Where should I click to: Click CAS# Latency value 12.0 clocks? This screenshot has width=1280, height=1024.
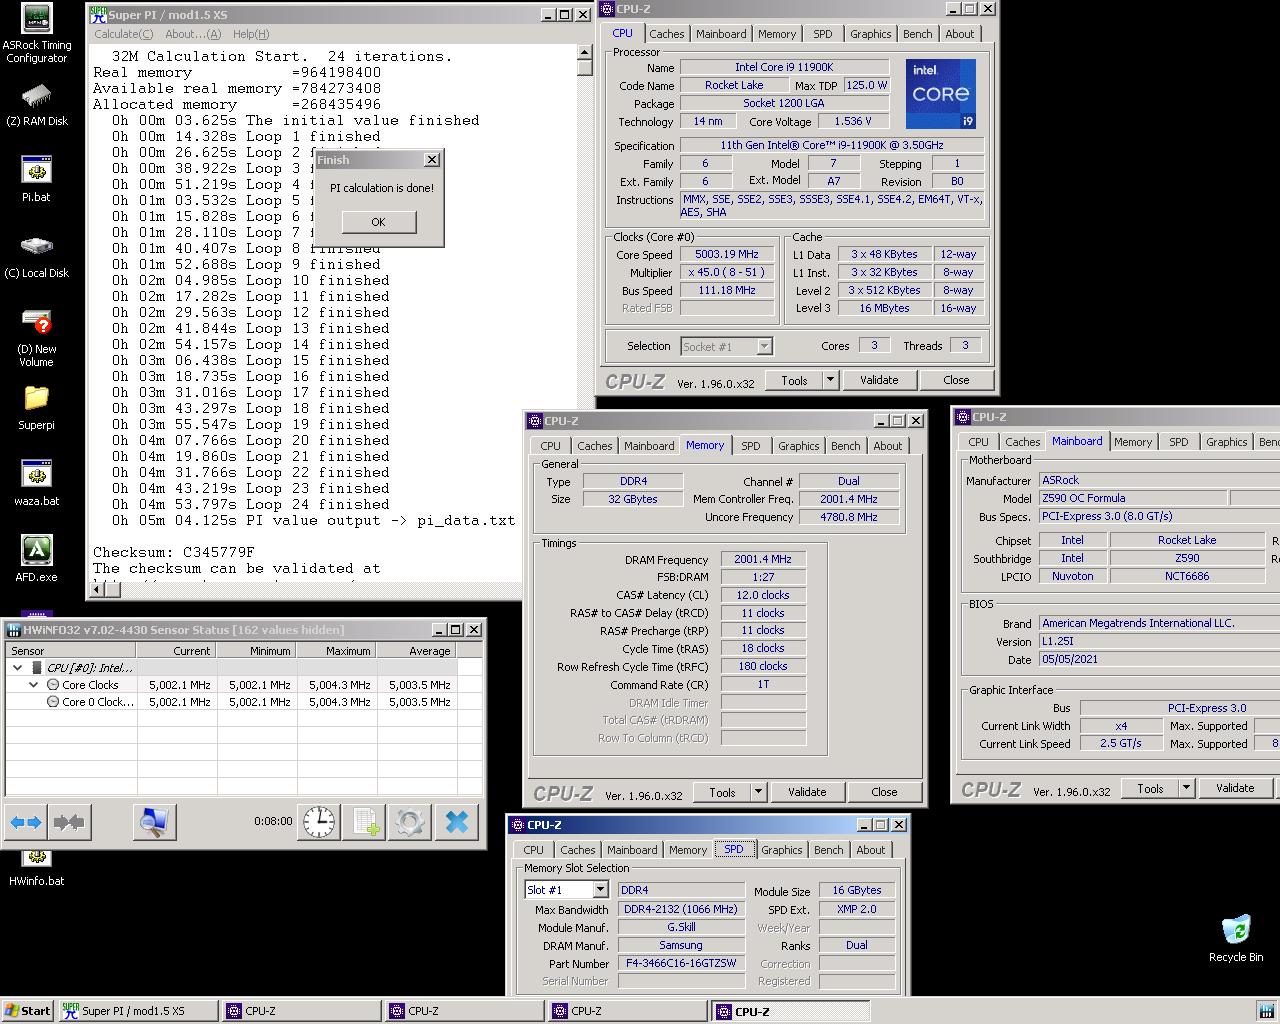pos(763,595)
